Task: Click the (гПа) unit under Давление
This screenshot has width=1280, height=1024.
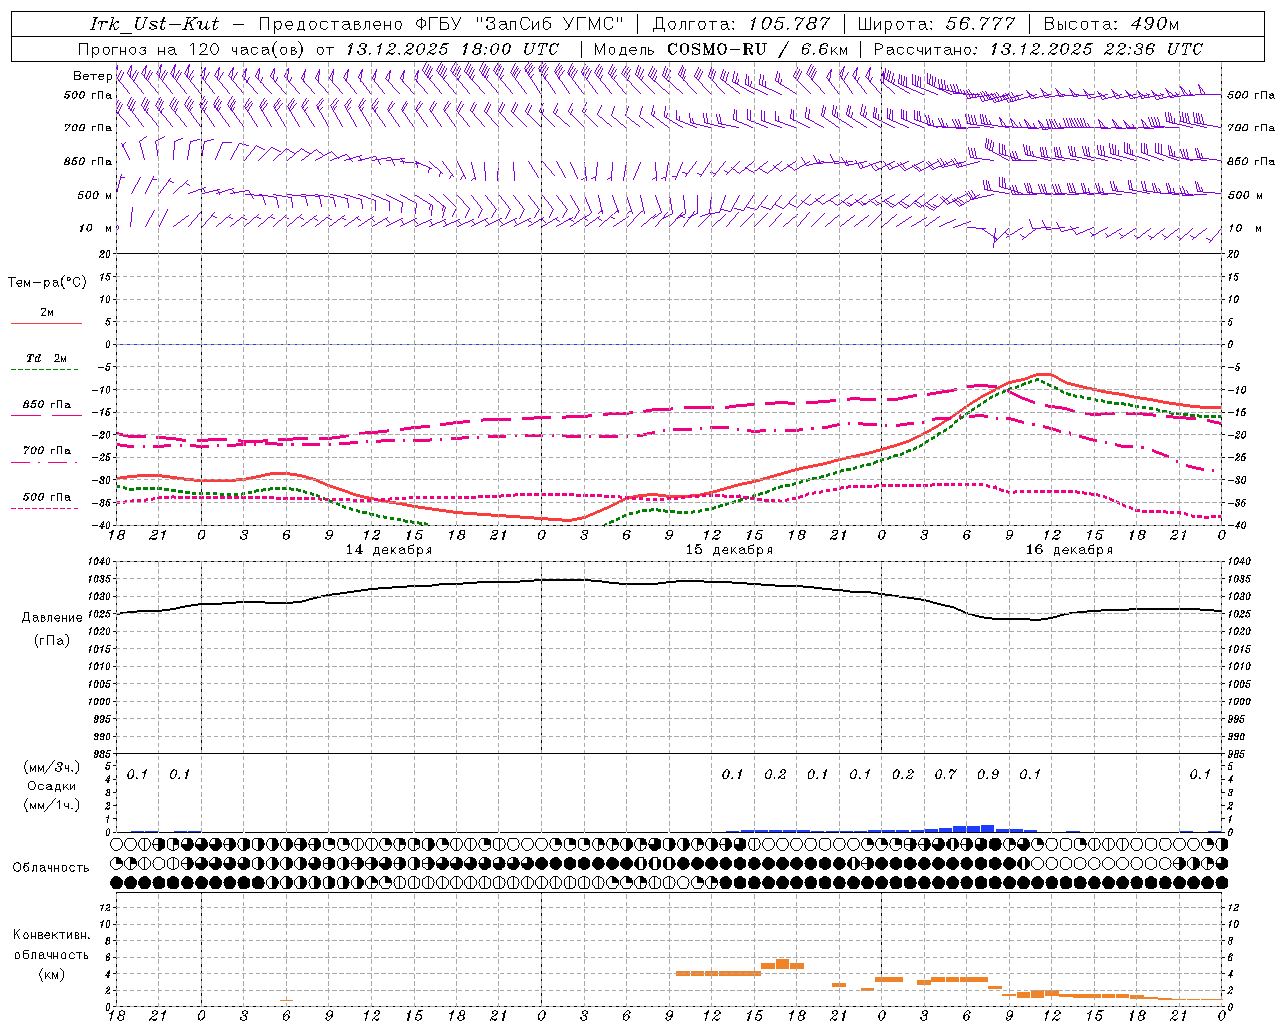Action: click(52, 640)
